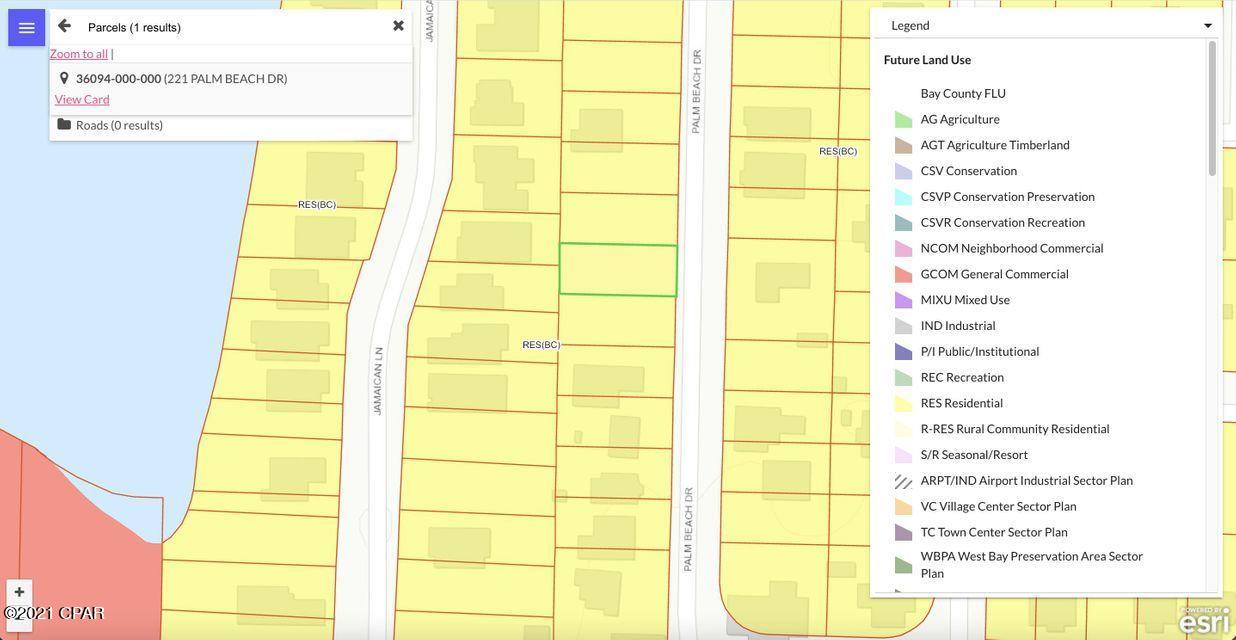Click the Zoom to all link

coord(79,54)
